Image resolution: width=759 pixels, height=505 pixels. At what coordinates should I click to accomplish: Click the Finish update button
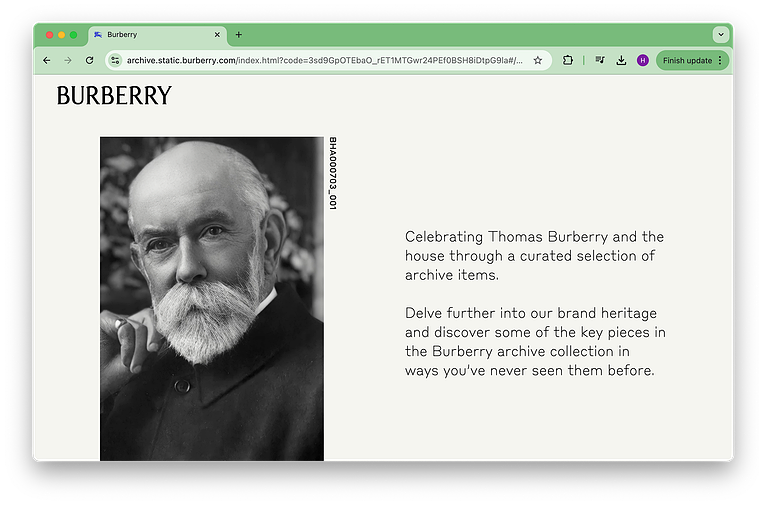point(687,61)
